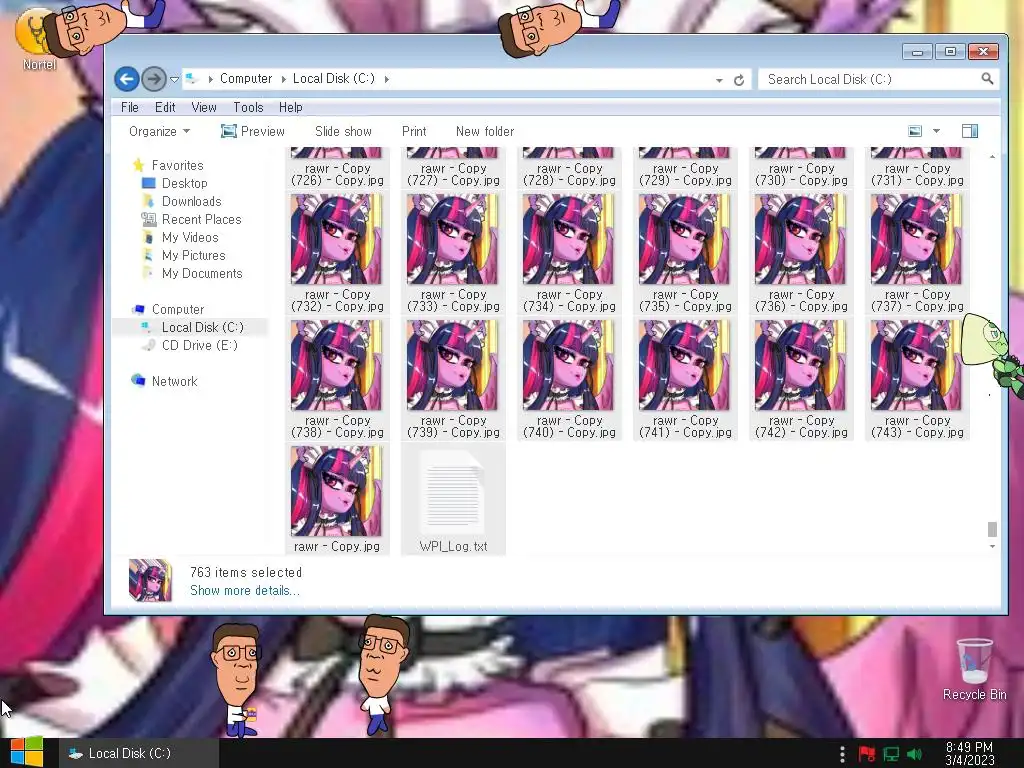Select thumbnail rawr - Copy (734) - Copy.jpg
The height and width of the screenshot is (768, 1024).
(568, 239)
